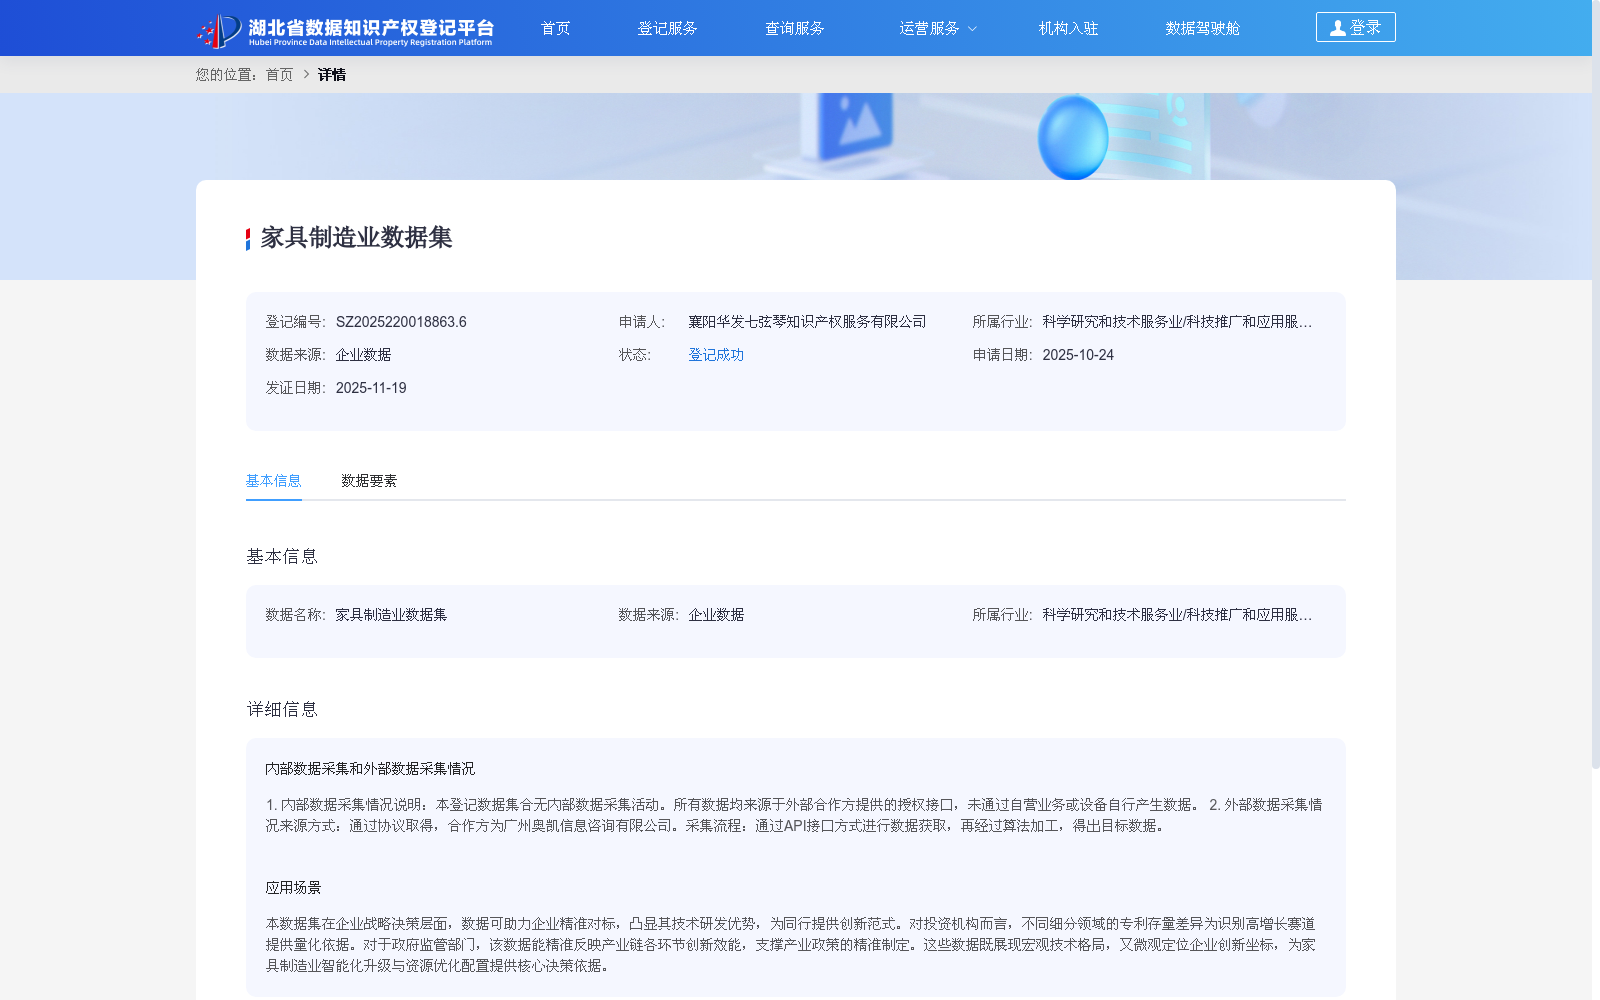
Task: Click application date 2025-10-24
Action: click(1078, 355)
